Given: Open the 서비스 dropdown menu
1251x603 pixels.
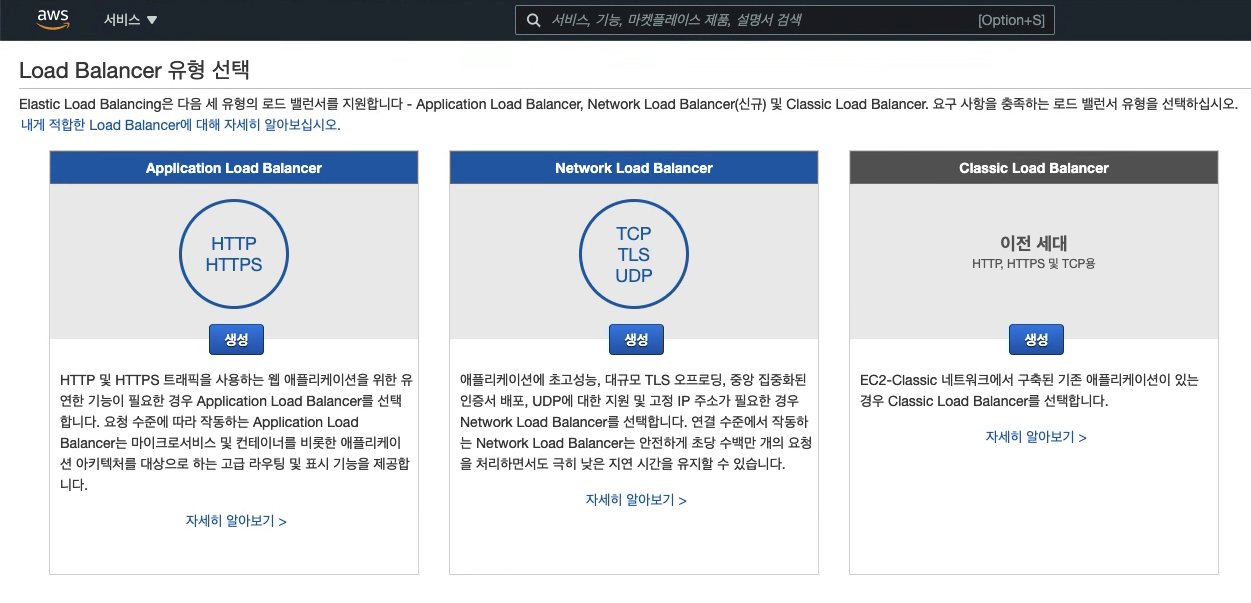Looking at the screenshot, I should tap(131, 20).
